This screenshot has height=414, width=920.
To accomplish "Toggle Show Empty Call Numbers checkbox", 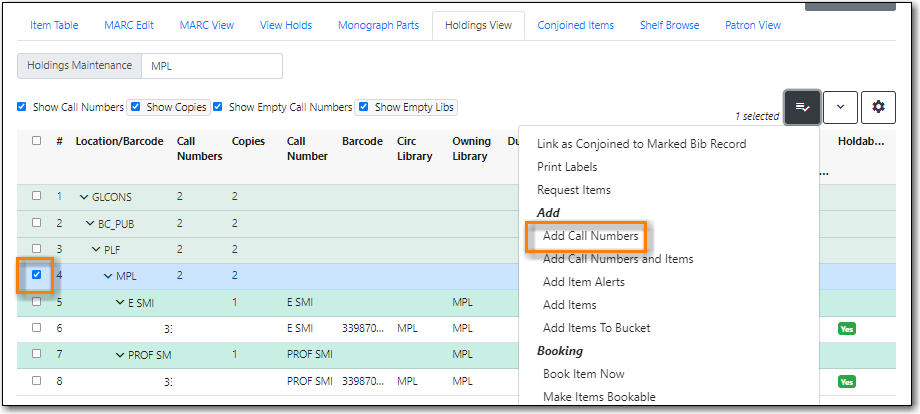I will [x=218, y=107].
